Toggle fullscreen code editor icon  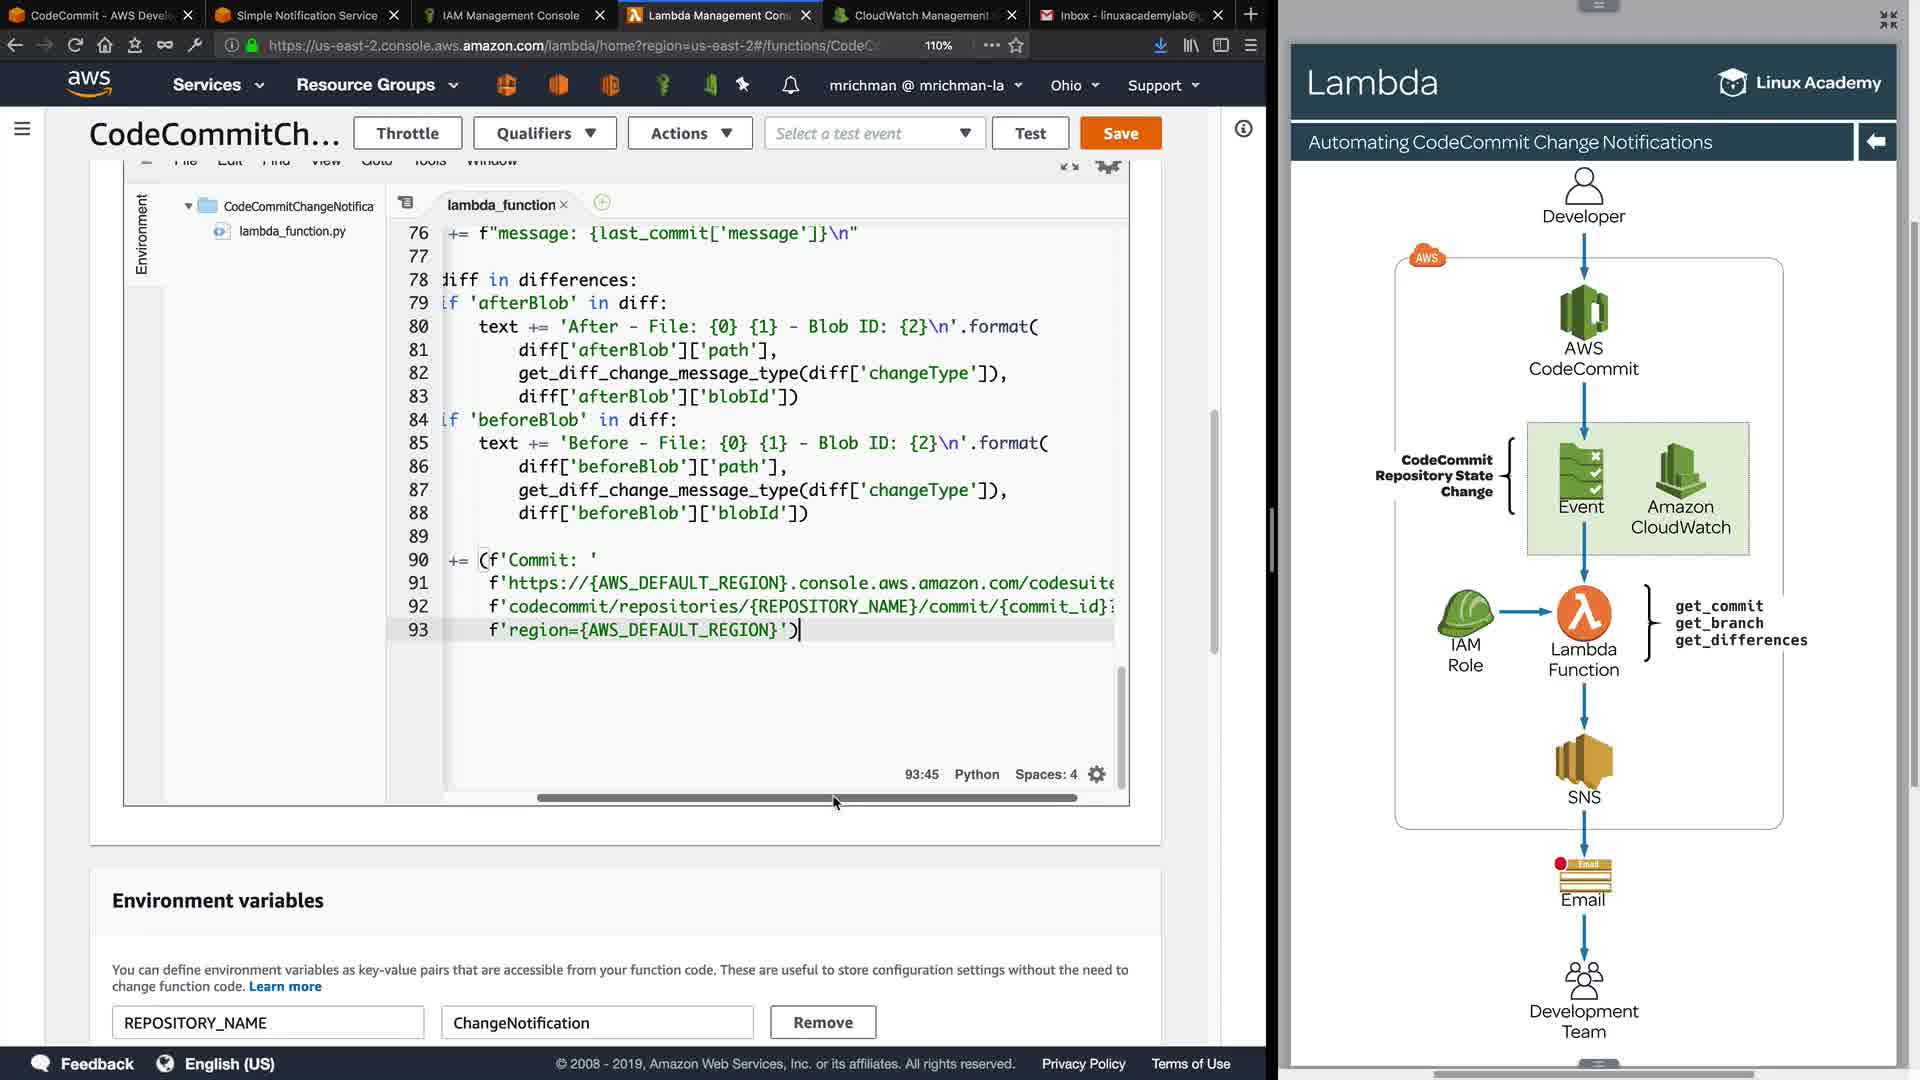pyautogui.click(x=1069, y=166)
